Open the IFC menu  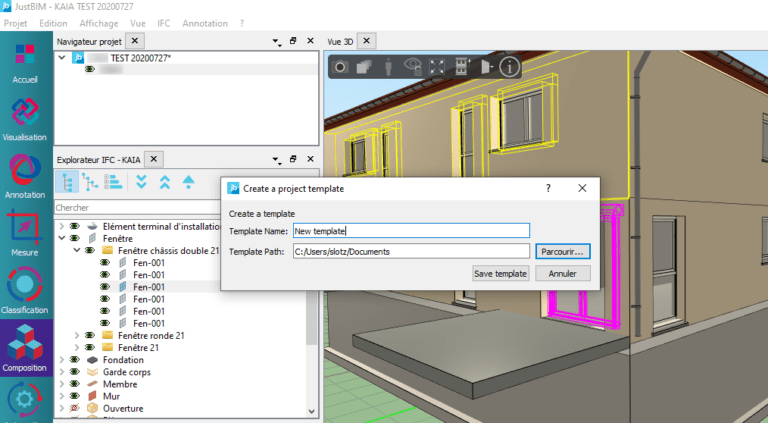click(x=164, y=24)
